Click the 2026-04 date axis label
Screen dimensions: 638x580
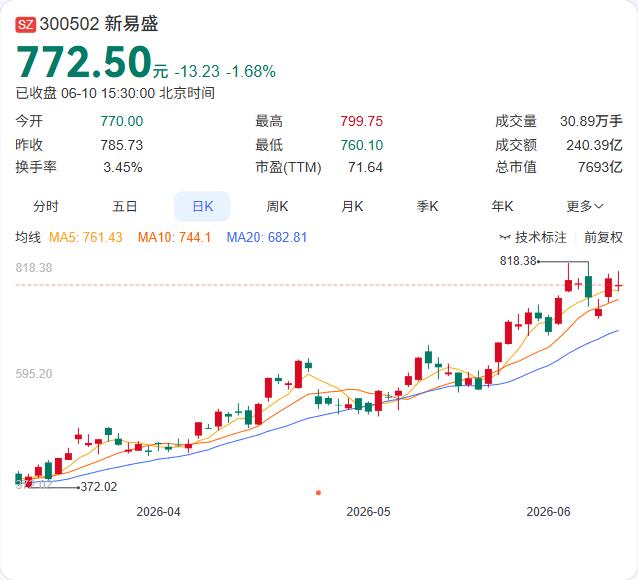(x=158, y=512)
